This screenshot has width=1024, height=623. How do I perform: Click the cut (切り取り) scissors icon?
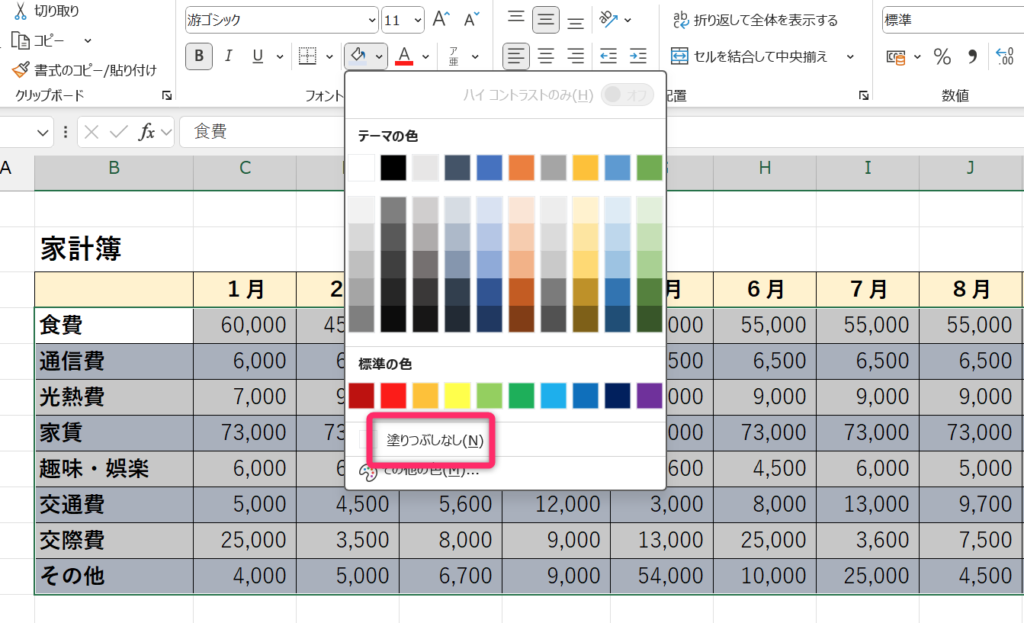(x=19, y=11)
